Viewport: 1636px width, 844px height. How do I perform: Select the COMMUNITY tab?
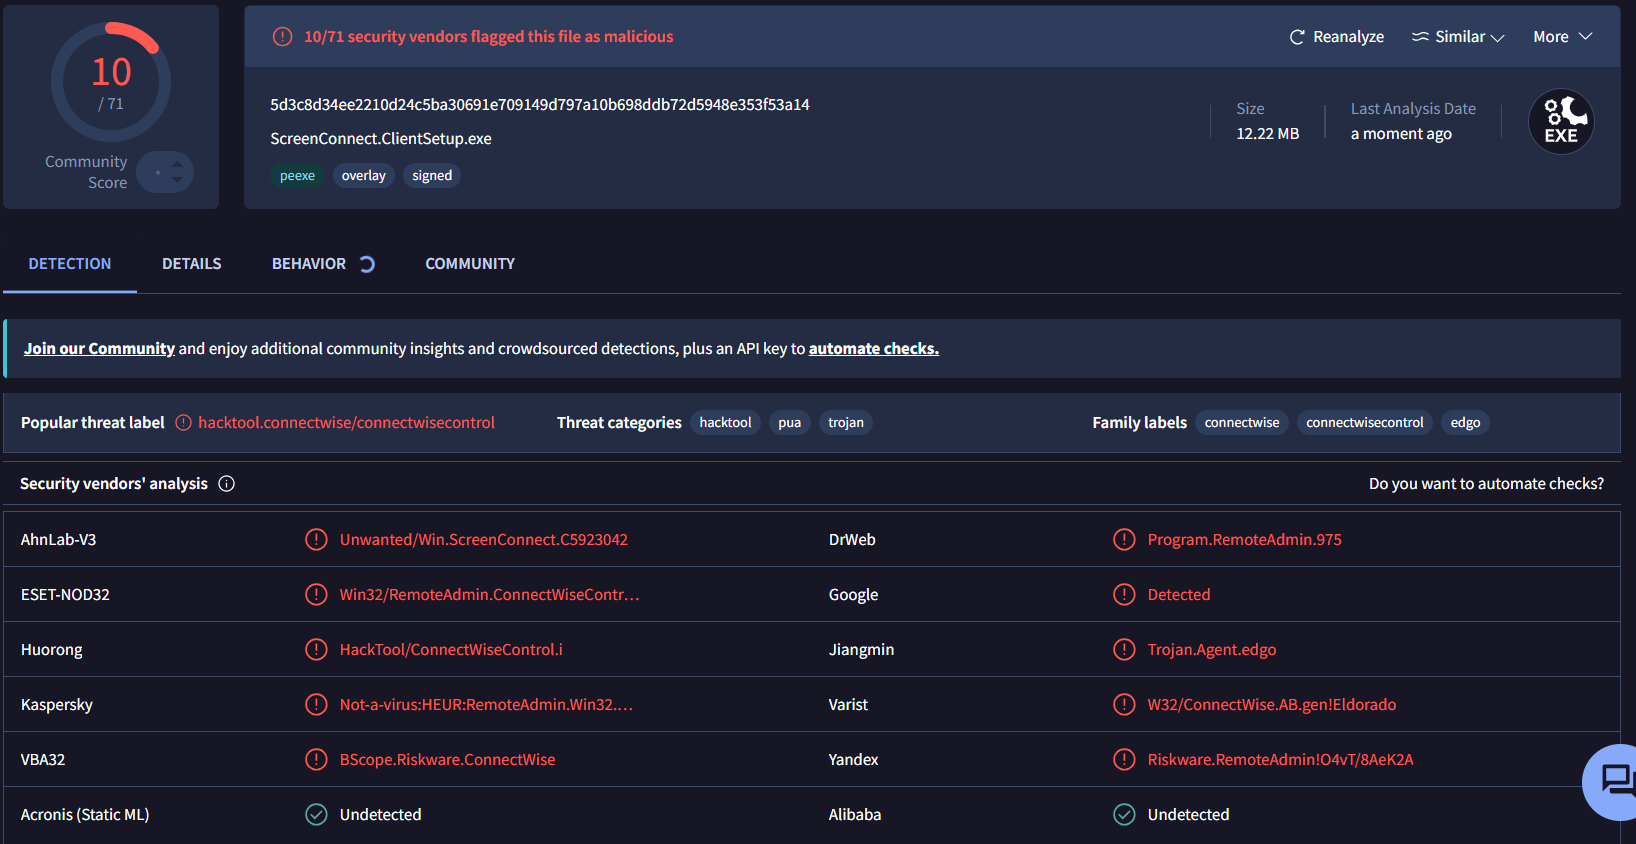pyautogui.click(x=470, y=264)
